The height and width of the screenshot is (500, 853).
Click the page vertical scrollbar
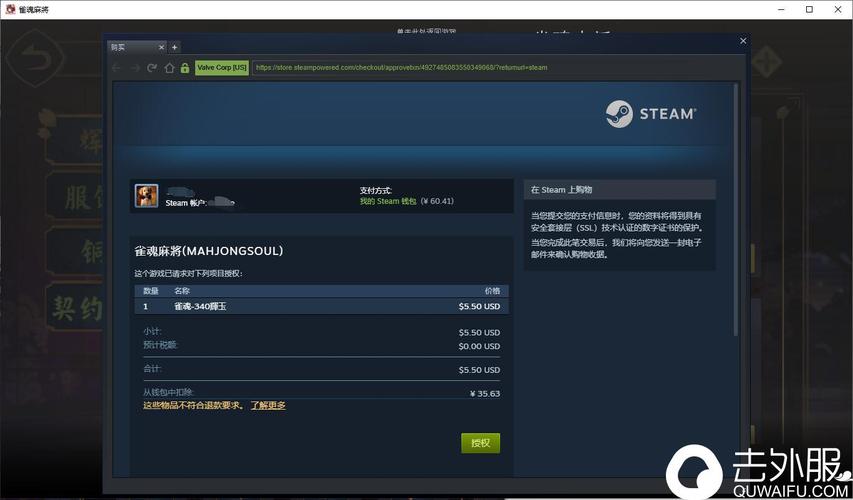click(x=737, y=209)
